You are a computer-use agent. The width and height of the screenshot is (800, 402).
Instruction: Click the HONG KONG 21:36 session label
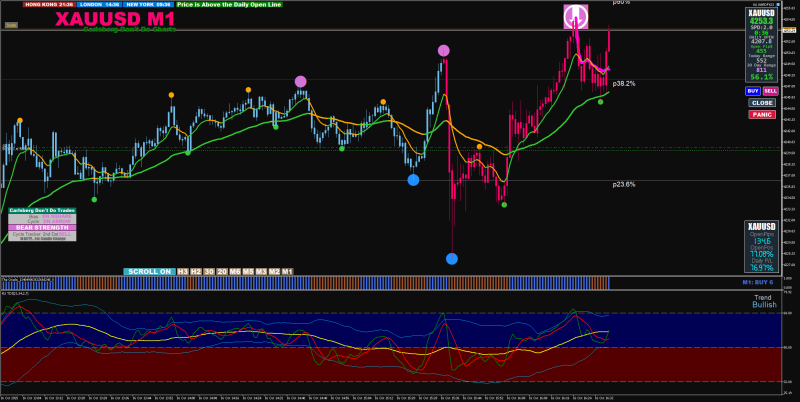point(49,4)
